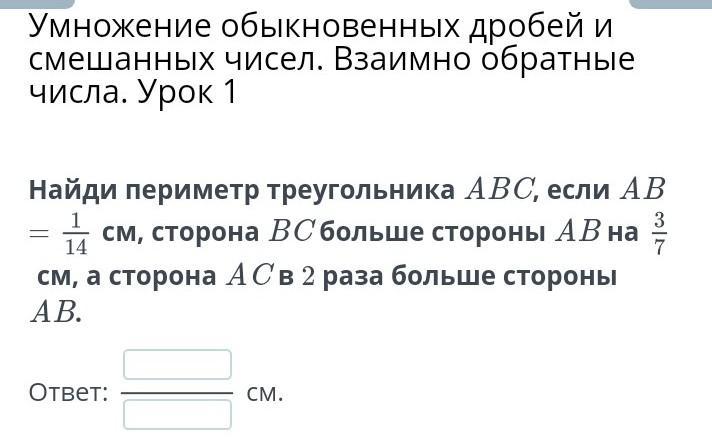Click the "см." unit label after the answer
Screen dimensions: 712x448
point(265,392)
